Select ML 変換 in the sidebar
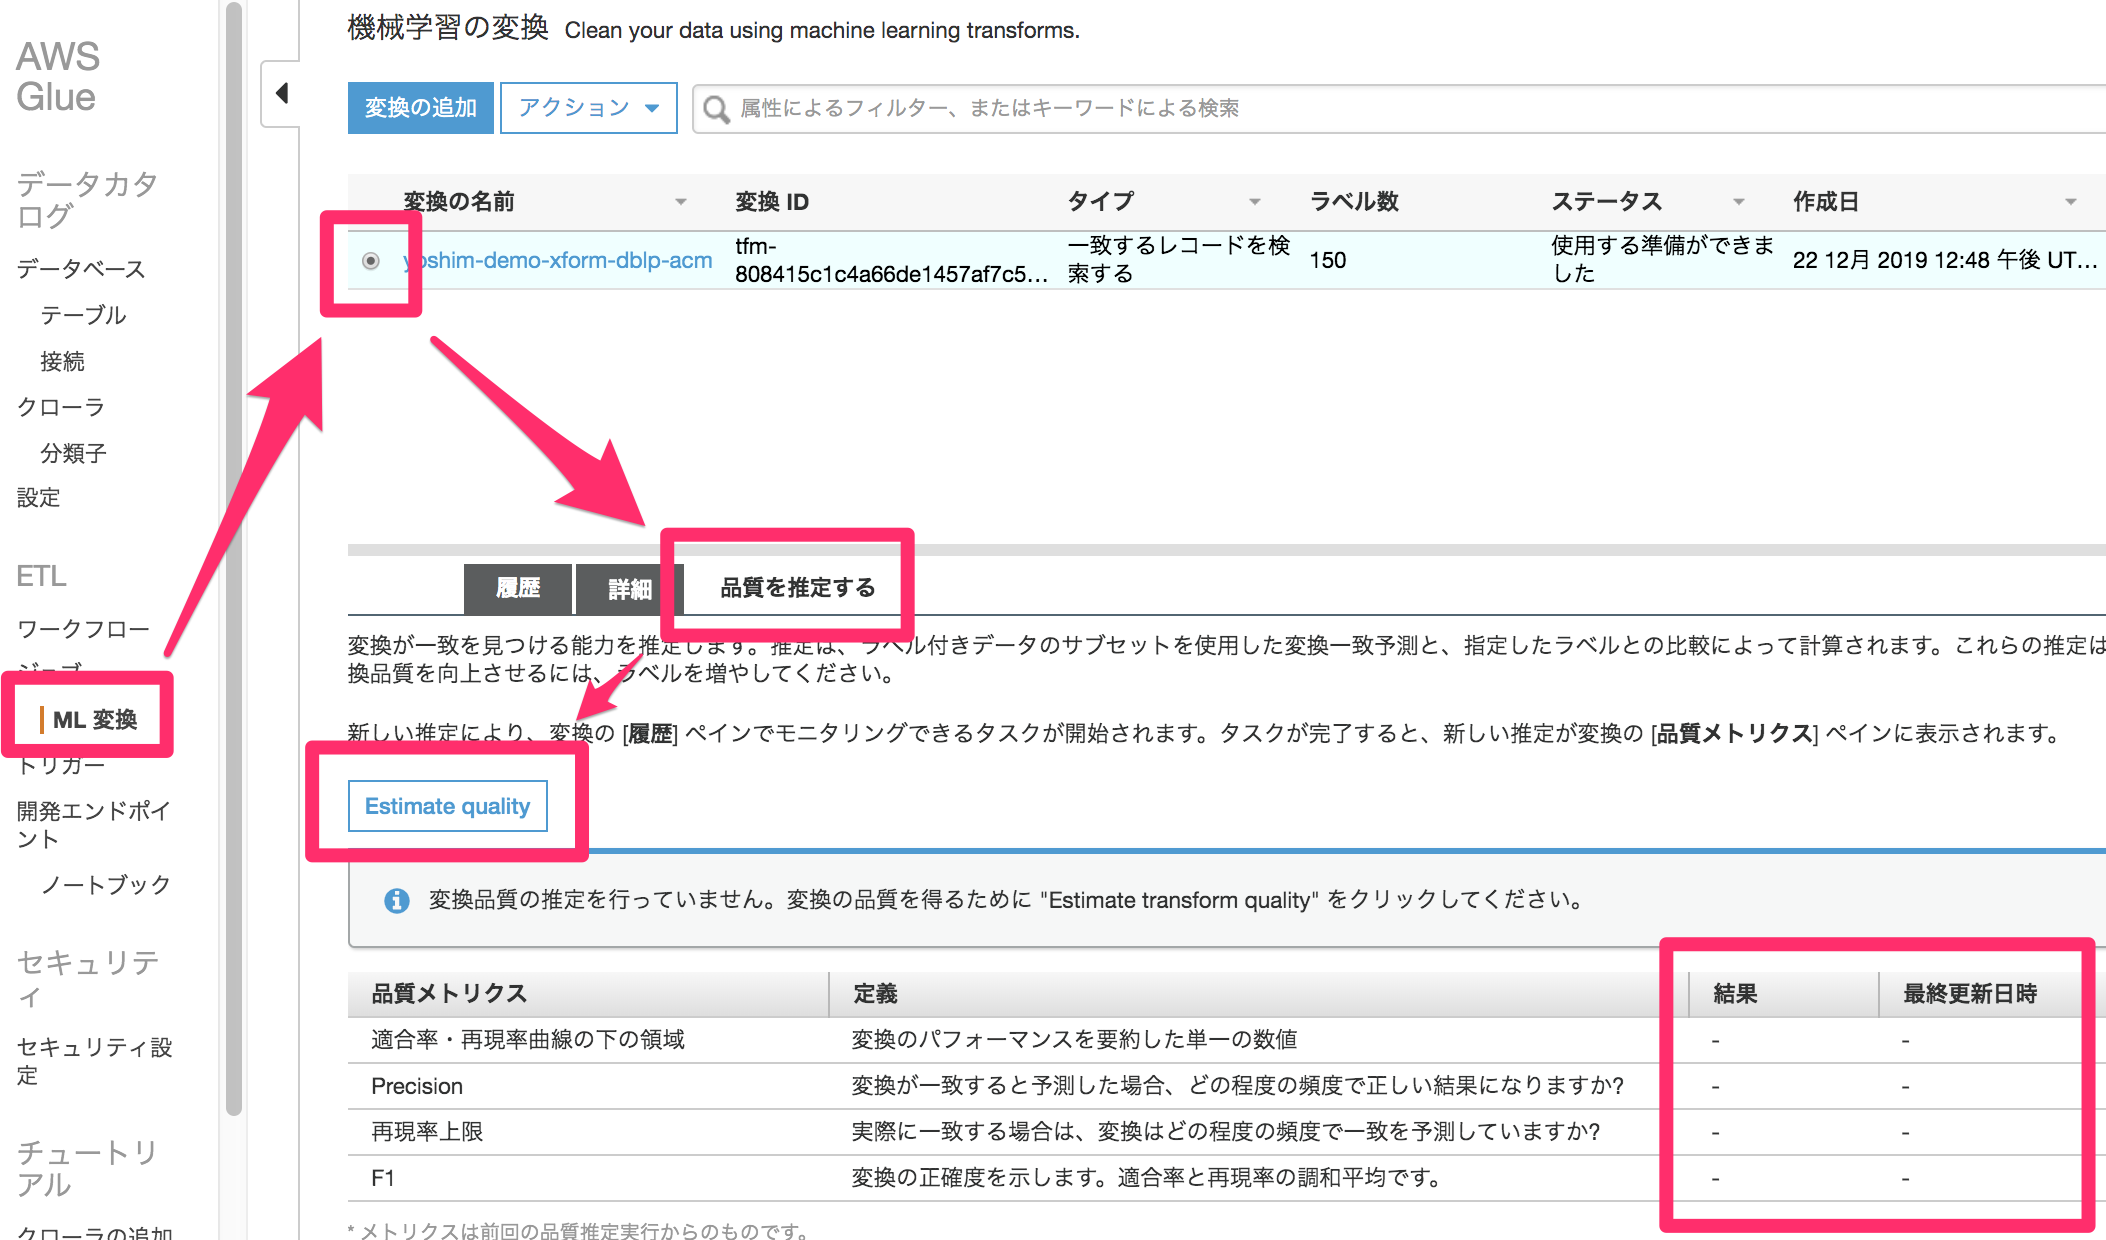 click(x=94, y=720)
